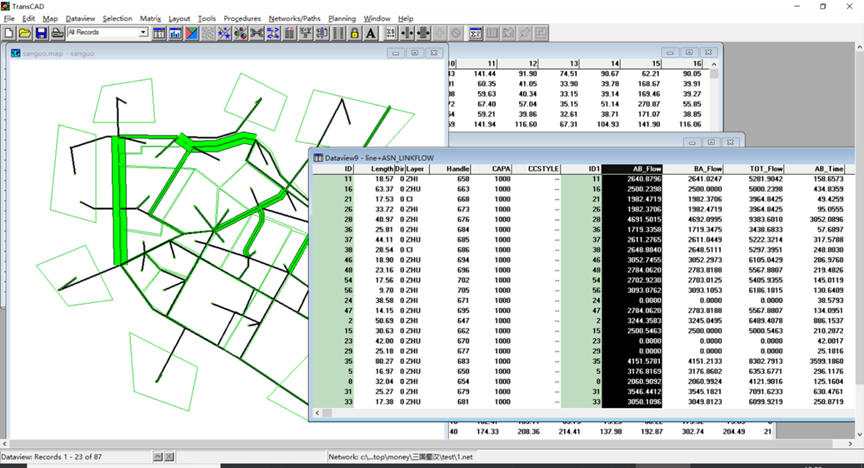Click the Print icon in toolbar

[x=57, y=33]
